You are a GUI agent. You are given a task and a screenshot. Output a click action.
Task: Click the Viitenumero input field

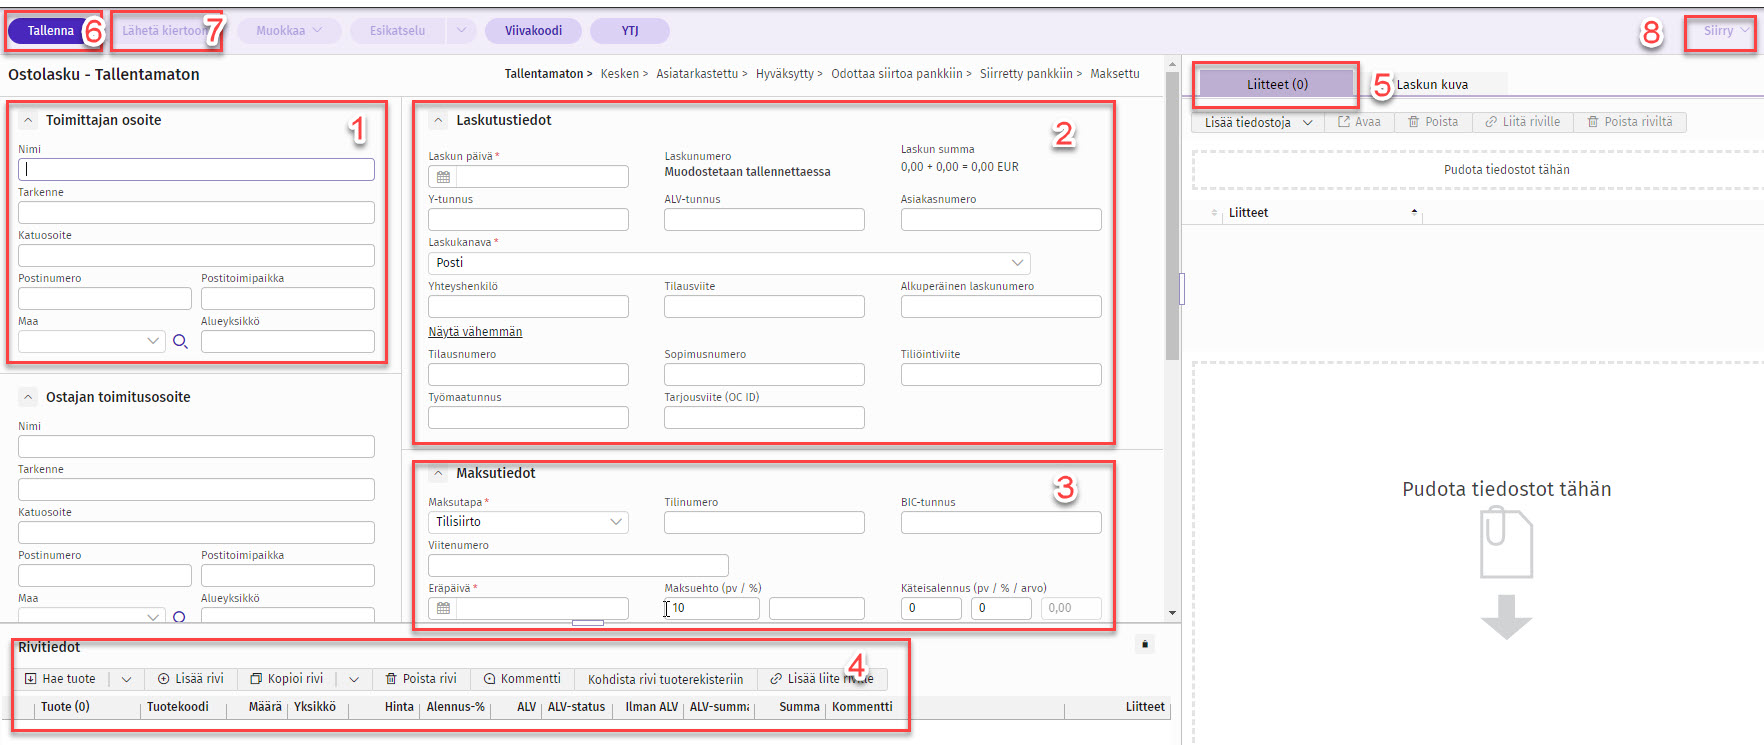click(578, 565)
